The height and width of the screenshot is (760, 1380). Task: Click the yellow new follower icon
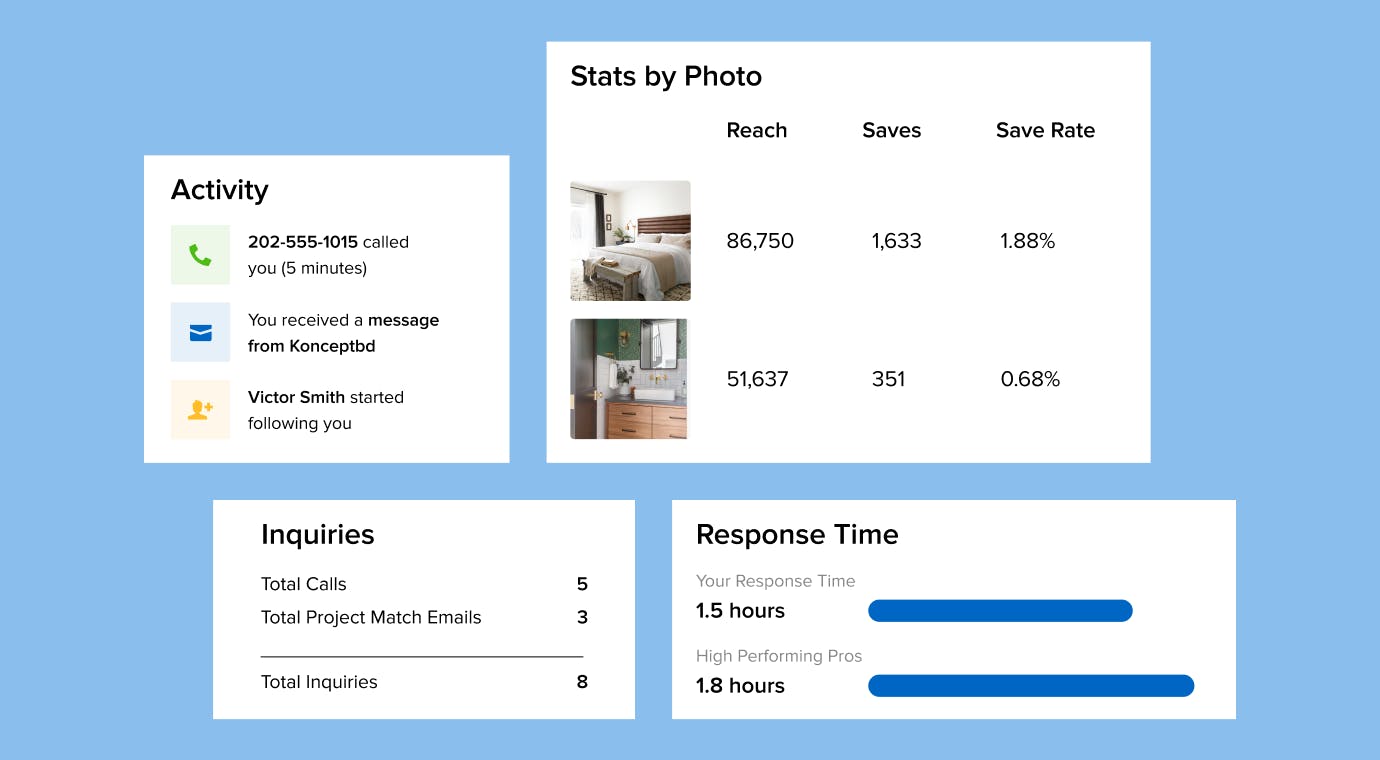200,409
